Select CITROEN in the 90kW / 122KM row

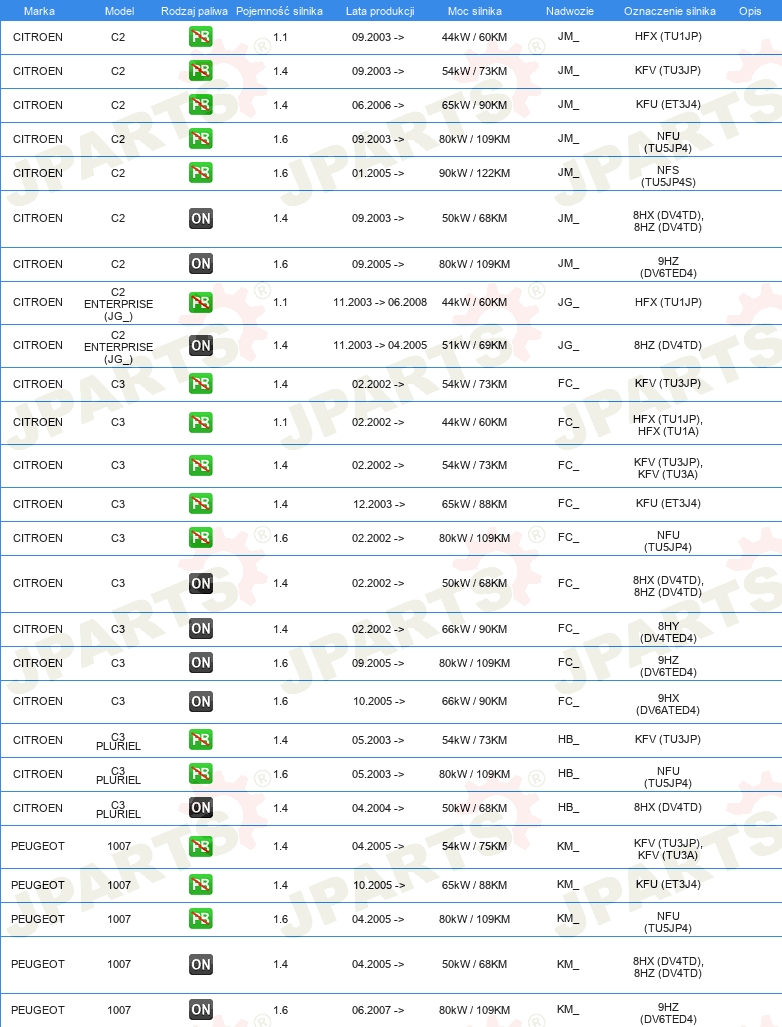(38, 174)
